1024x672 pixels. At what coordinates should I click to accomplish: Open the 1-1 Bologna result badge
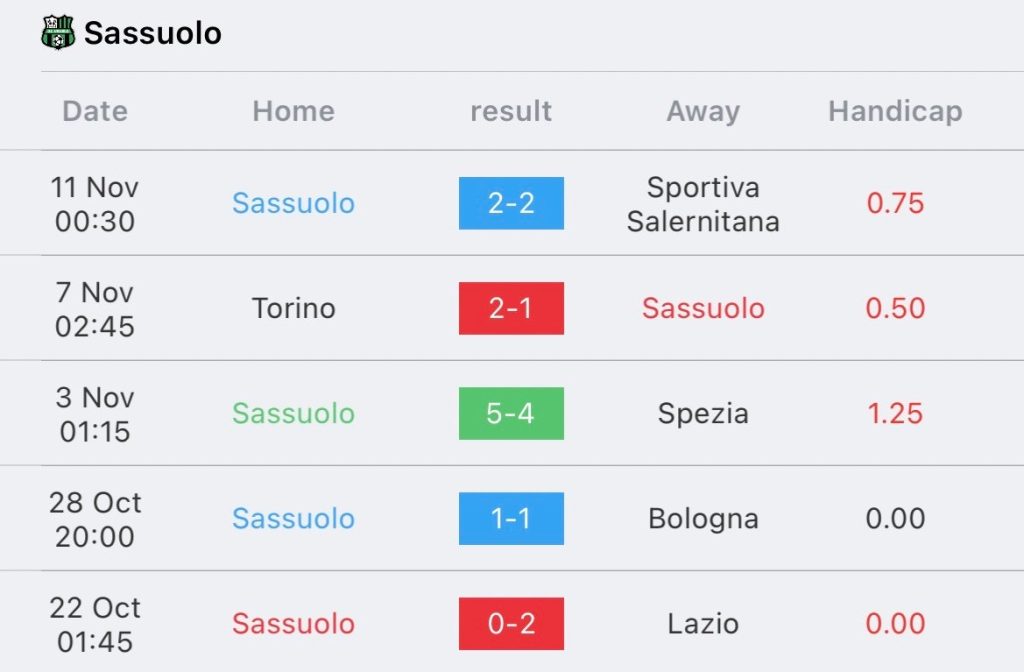[511, 518]
